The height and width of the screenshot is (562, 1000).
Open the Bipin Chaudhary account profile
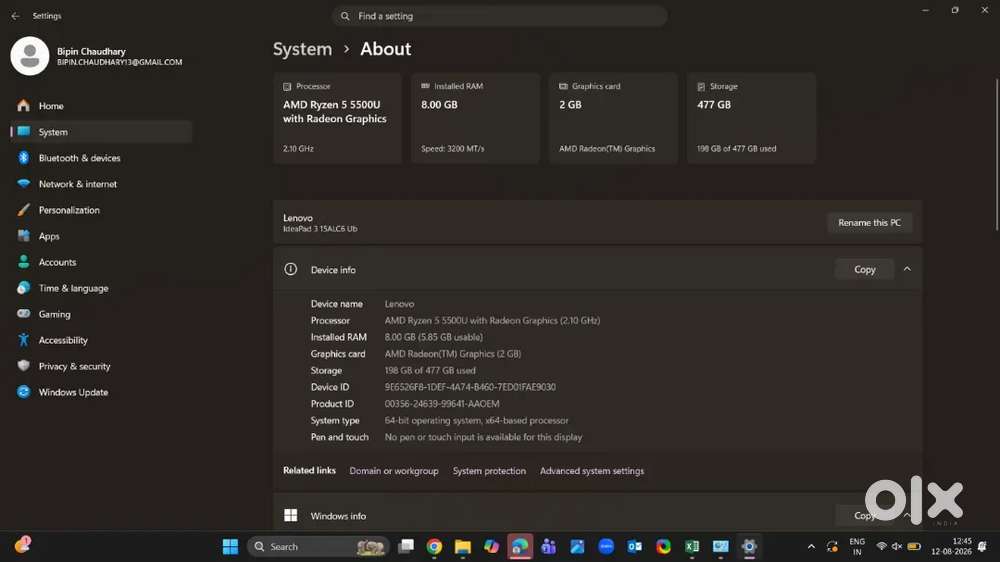(x=96, y=56)
